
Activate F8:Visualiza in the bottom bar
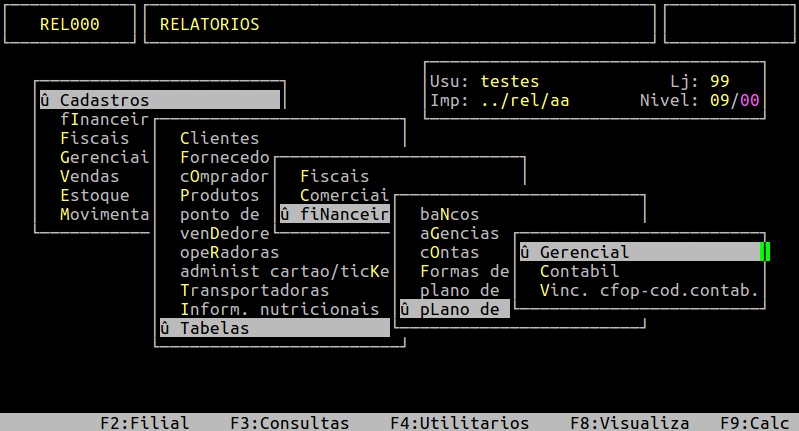[x=630, y=423]
